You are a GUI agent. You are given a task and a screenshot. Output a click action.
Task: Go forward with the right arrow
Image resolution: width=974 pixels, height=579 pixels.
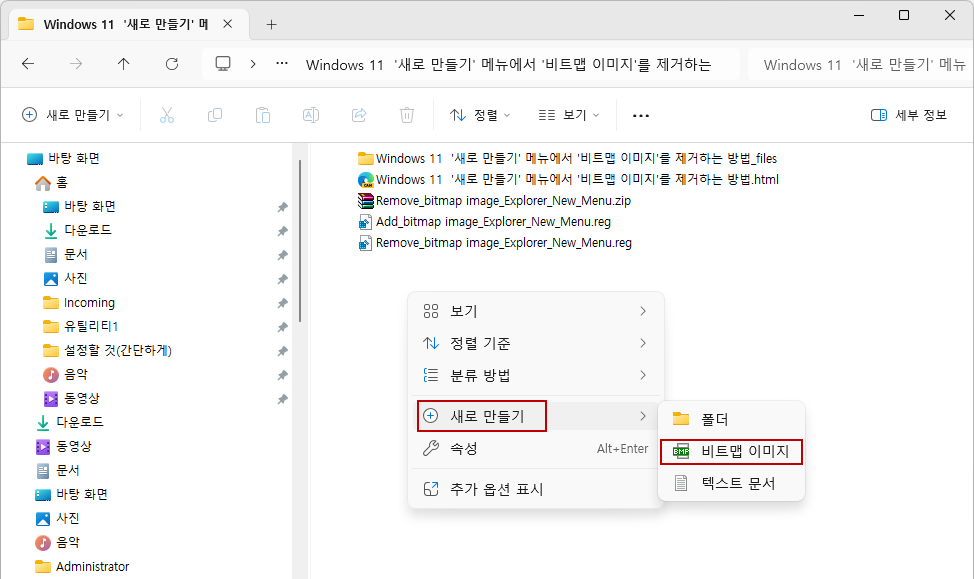[76, 63]
